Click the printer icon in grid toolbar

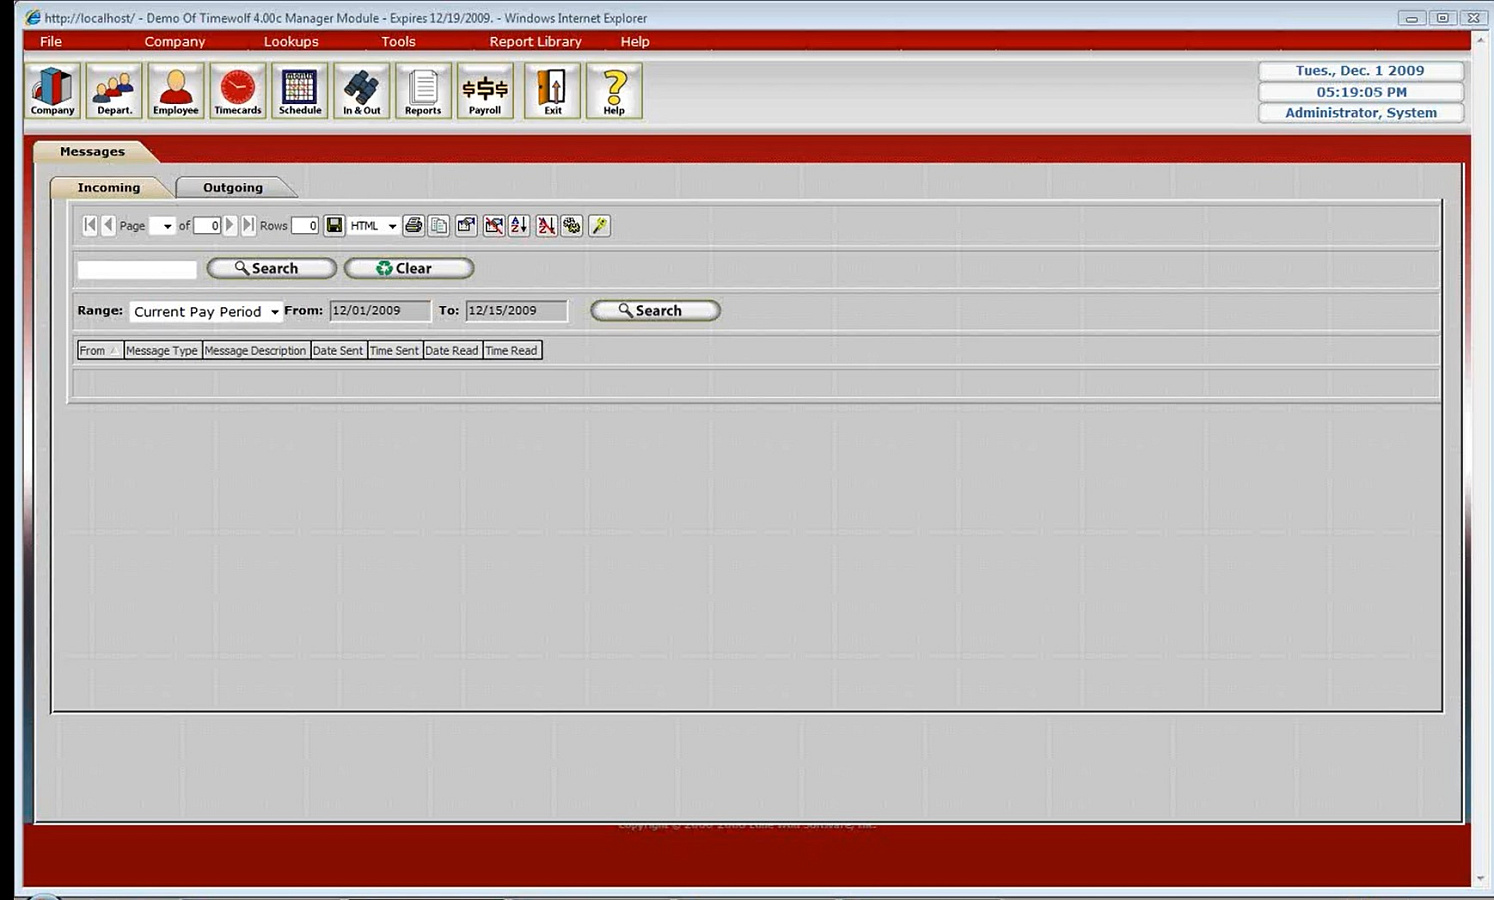pyautogui.click(x=413, y=226)
